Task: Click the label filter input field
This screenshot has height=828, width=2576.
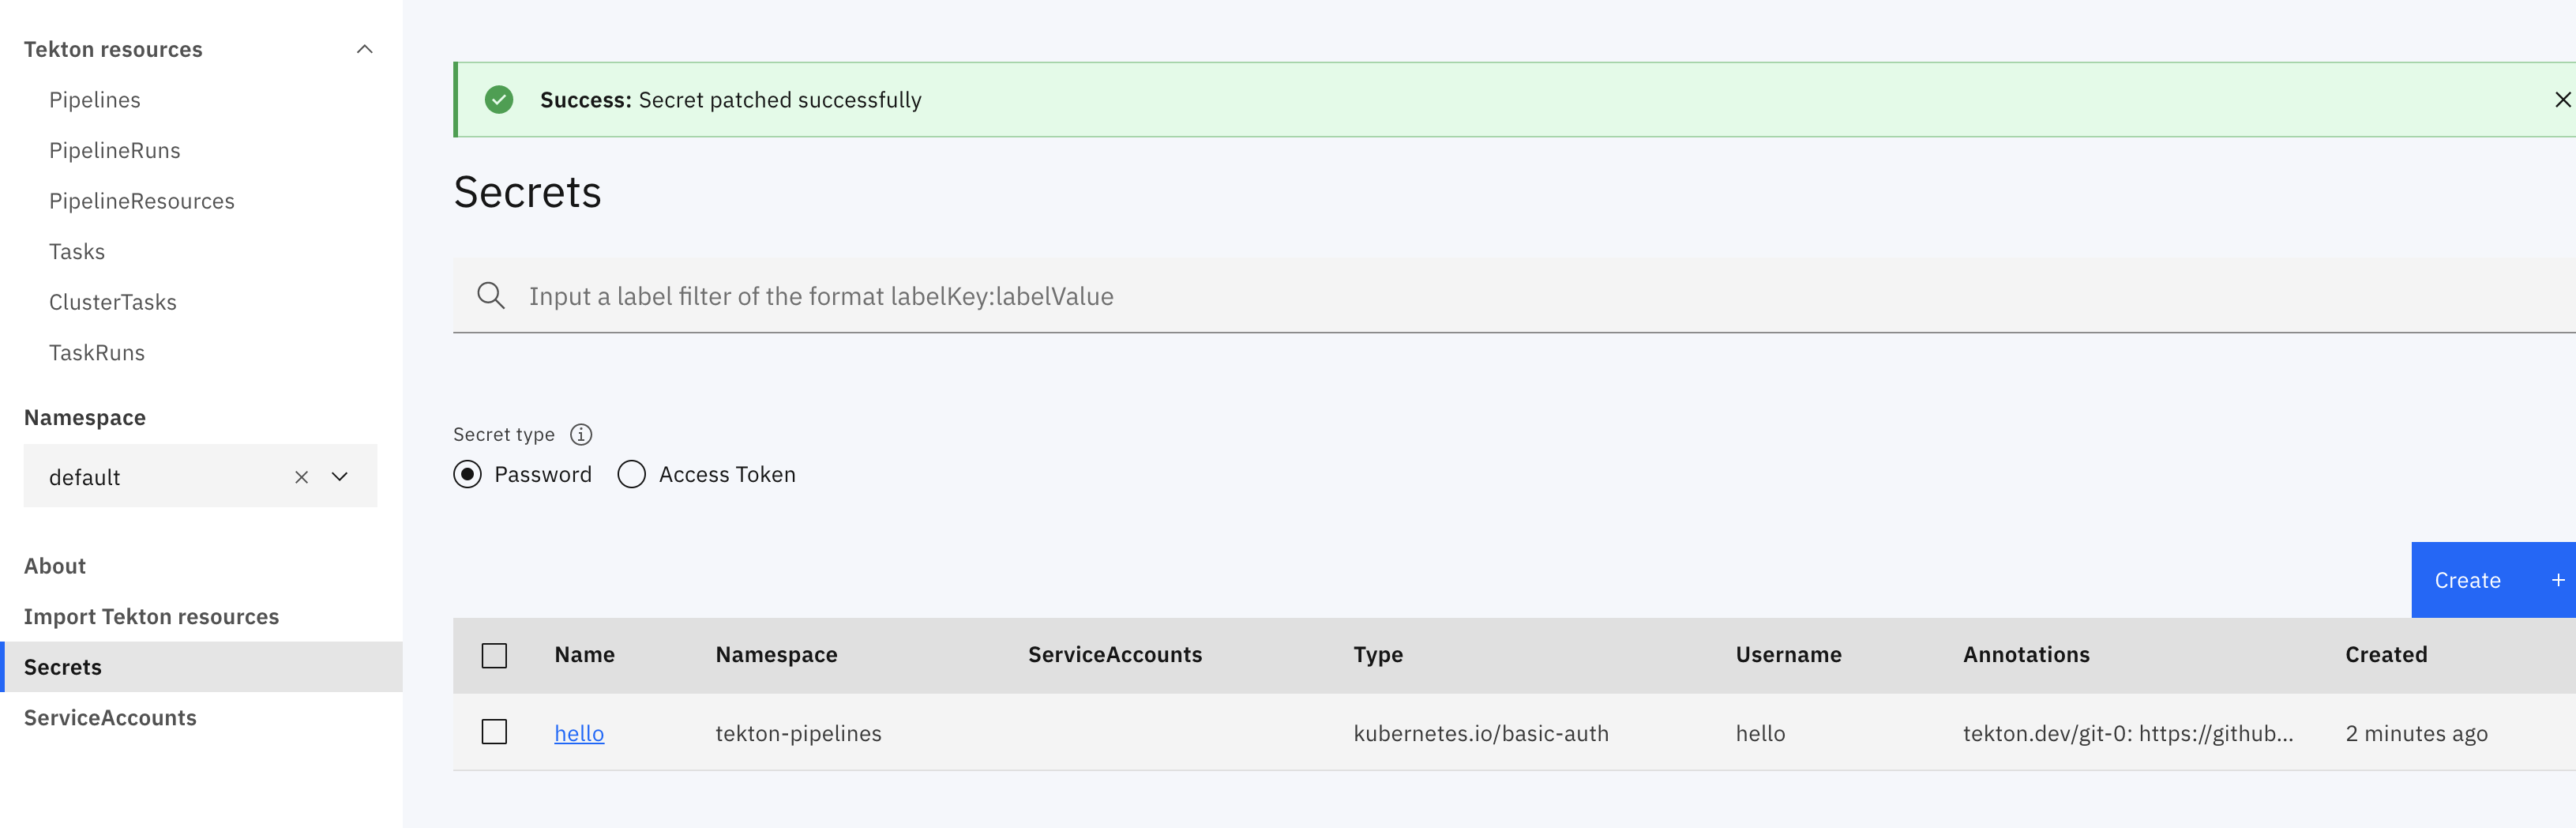Action: 1000,295
